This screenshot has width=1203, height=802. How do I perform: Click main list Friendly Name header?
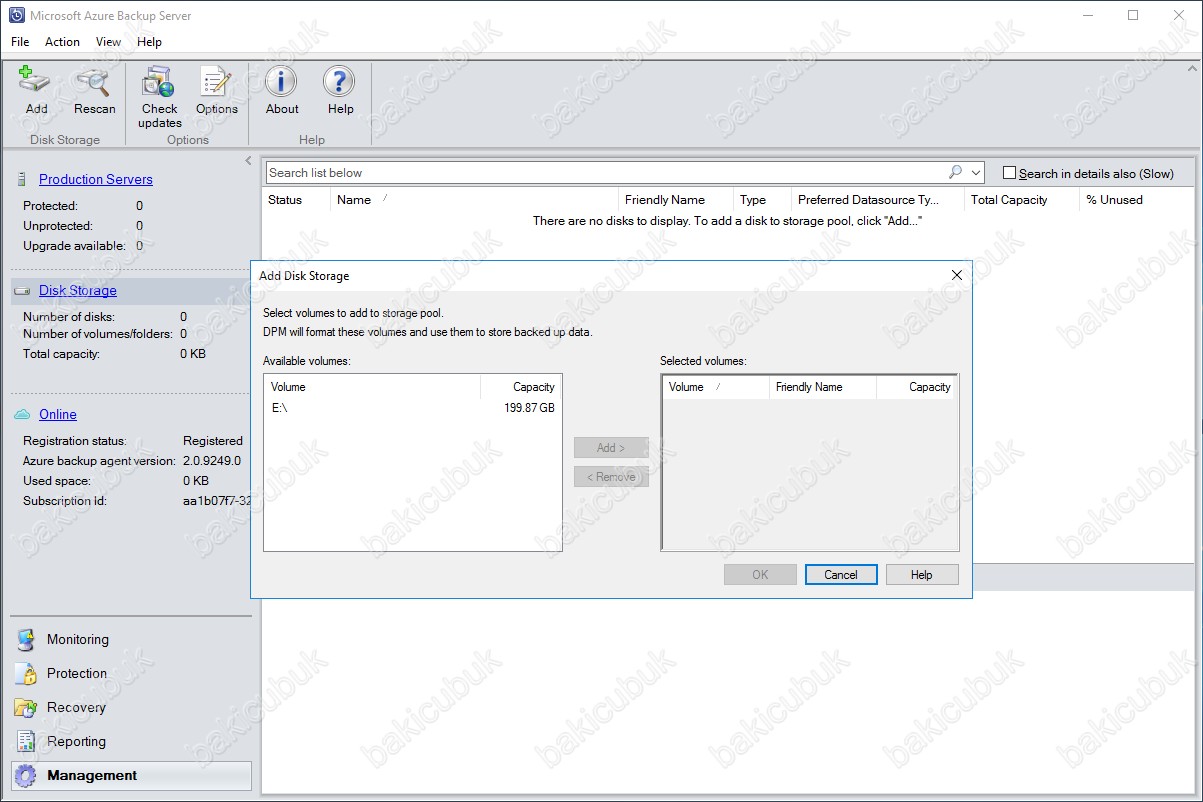coord(675,200)
